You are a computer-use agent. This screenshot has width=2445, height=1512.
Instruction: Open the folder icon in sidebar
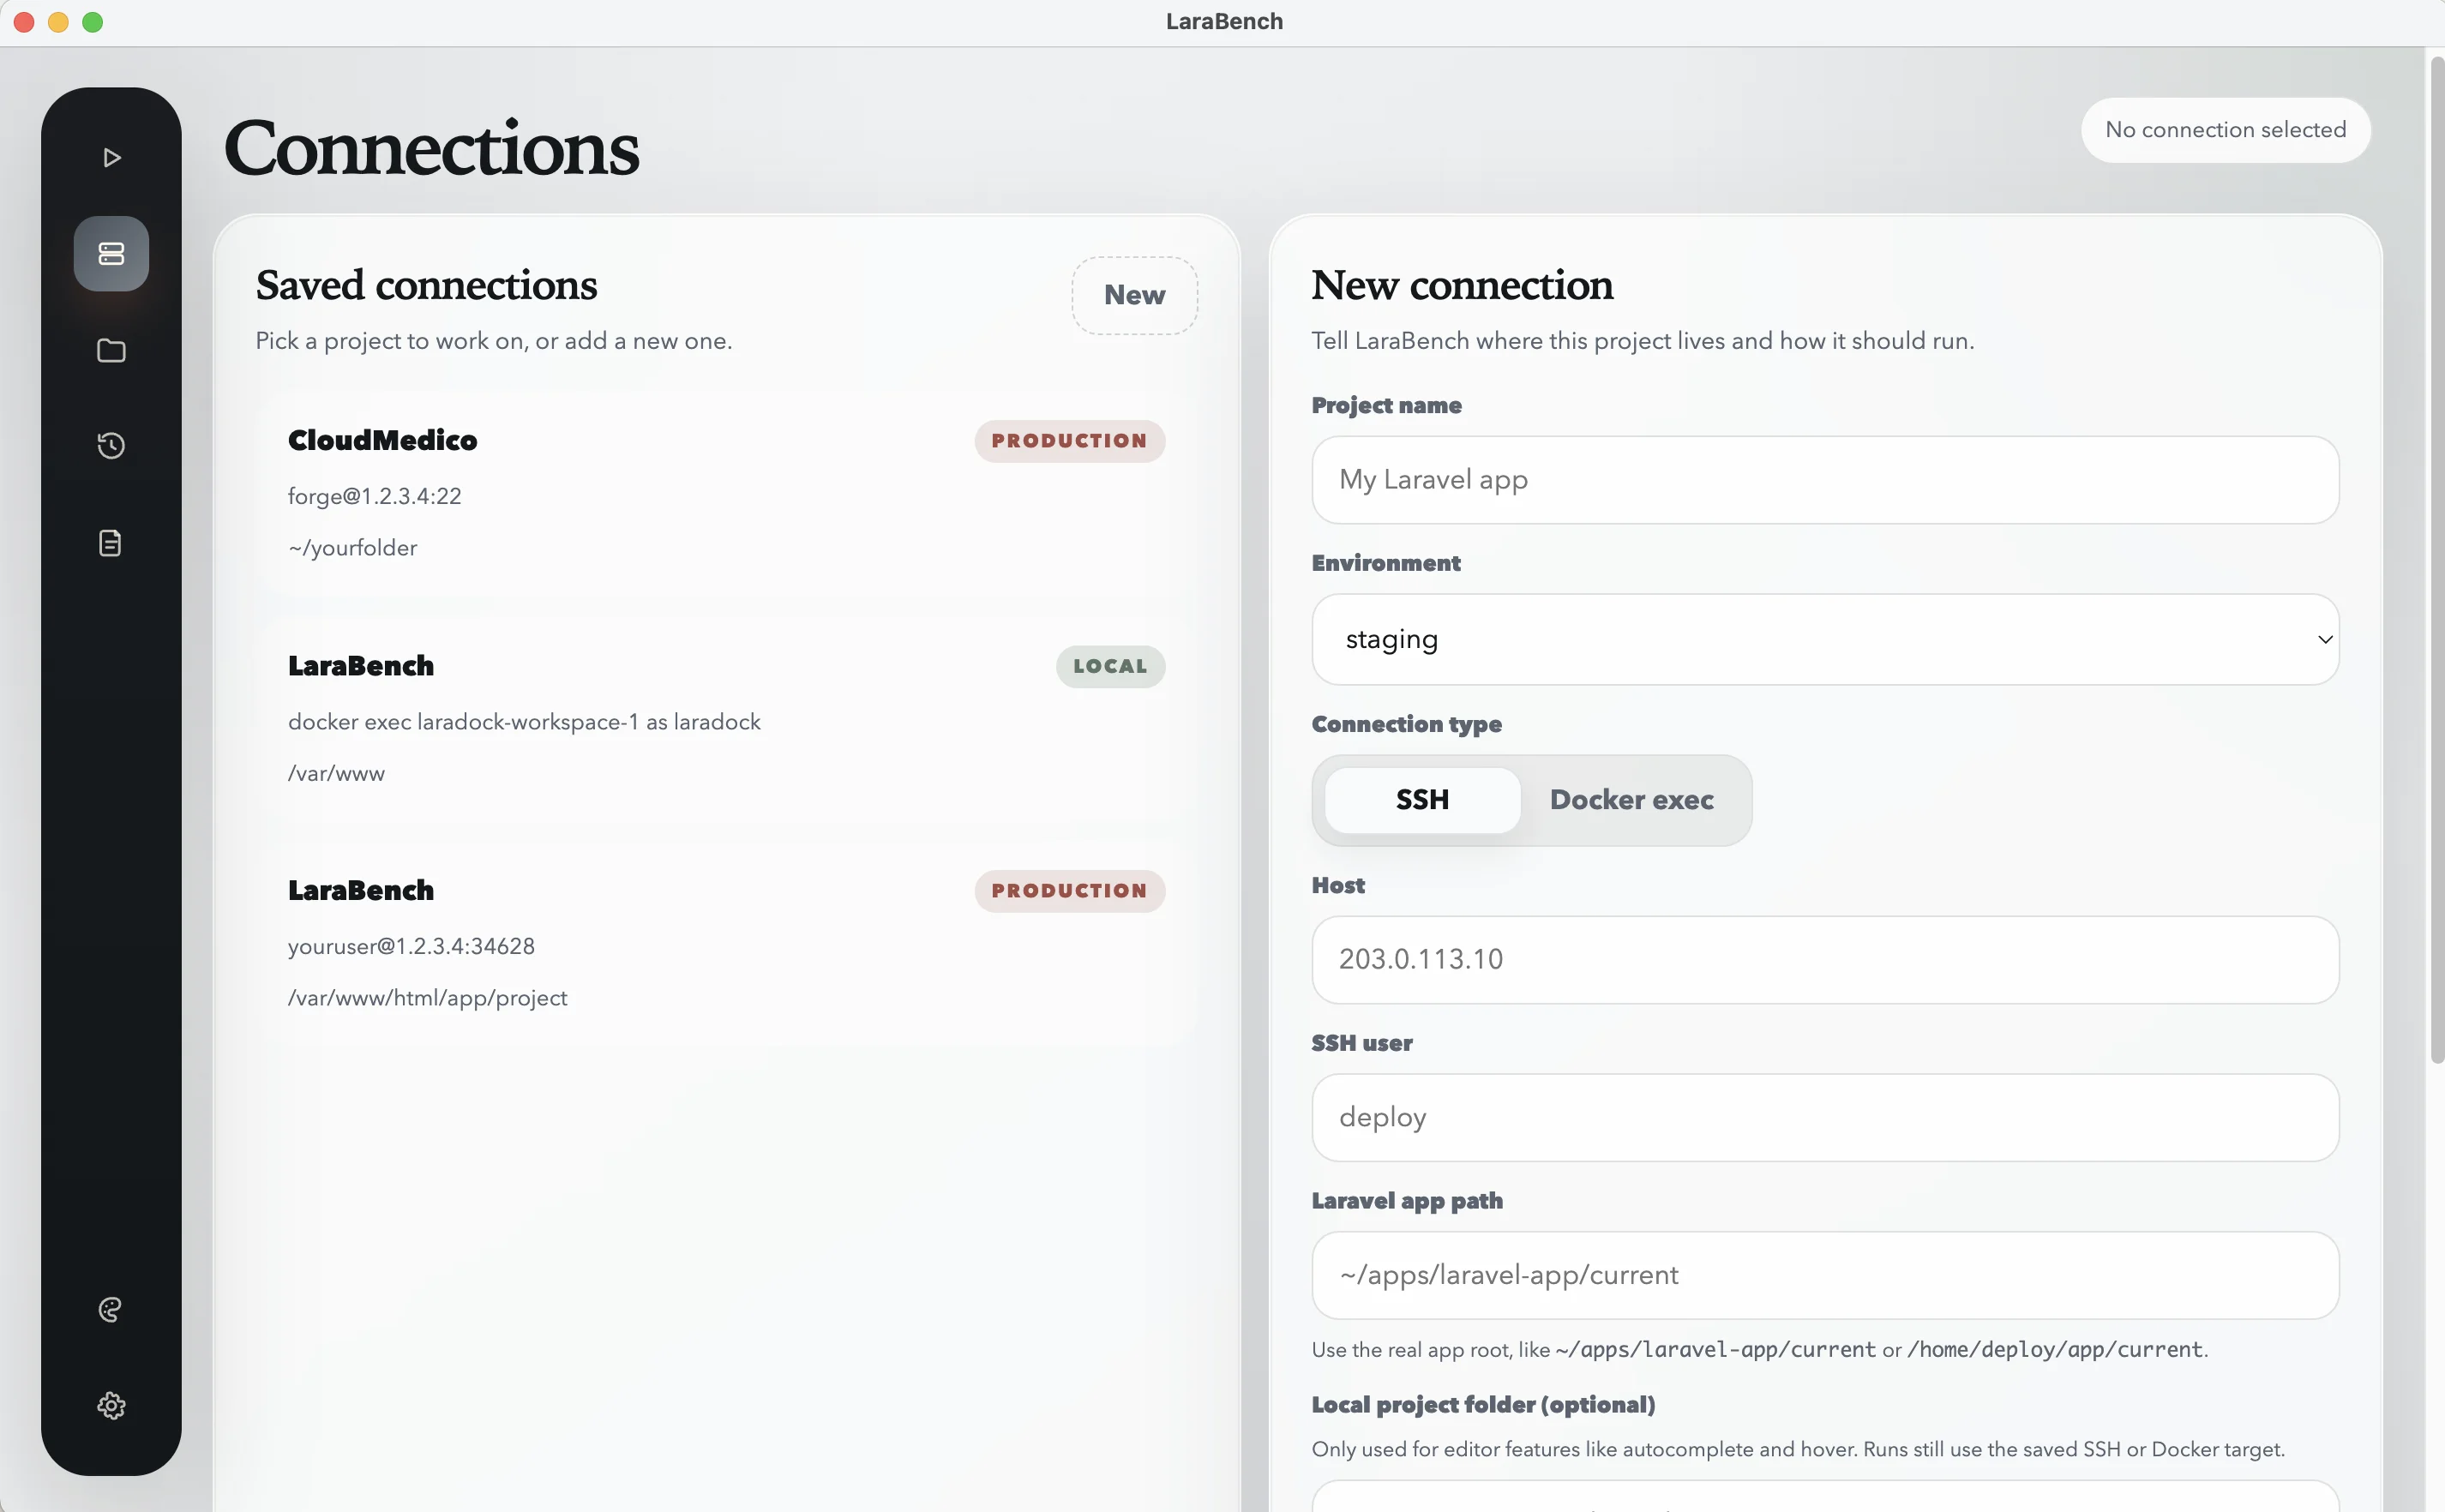111,350
